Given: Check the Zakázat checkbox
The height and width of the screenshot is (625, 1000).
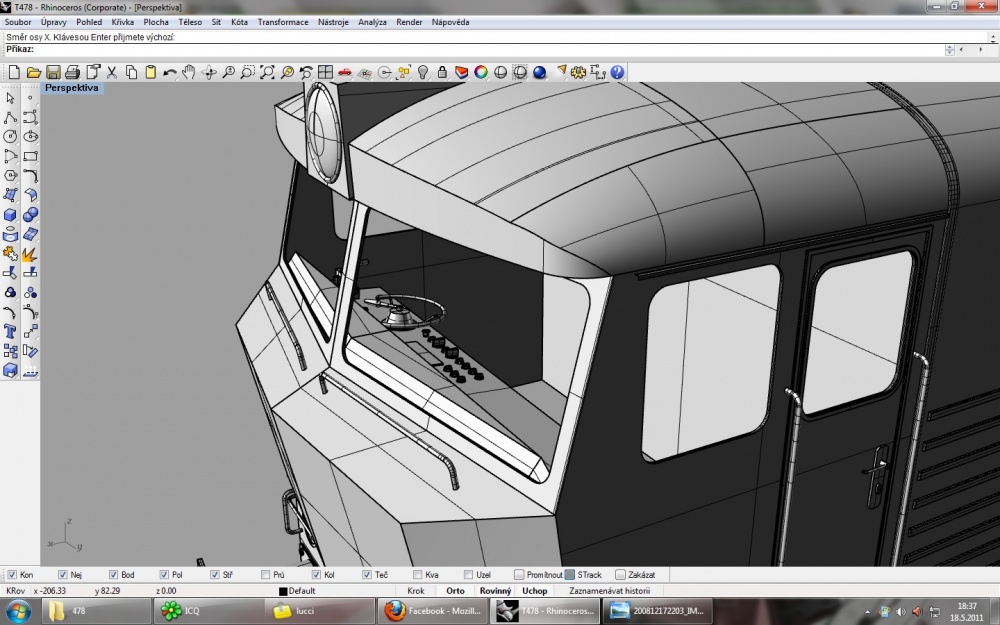Looking at the screenshot, I should [621, 575].
